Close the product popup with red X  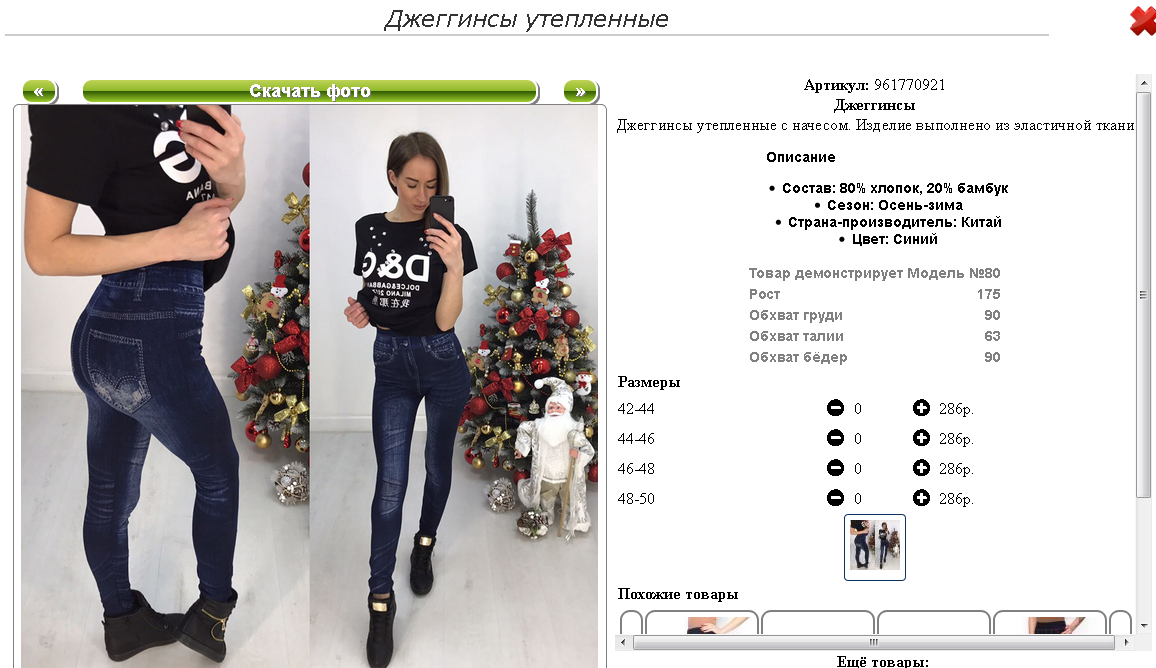coord(1143,21)
